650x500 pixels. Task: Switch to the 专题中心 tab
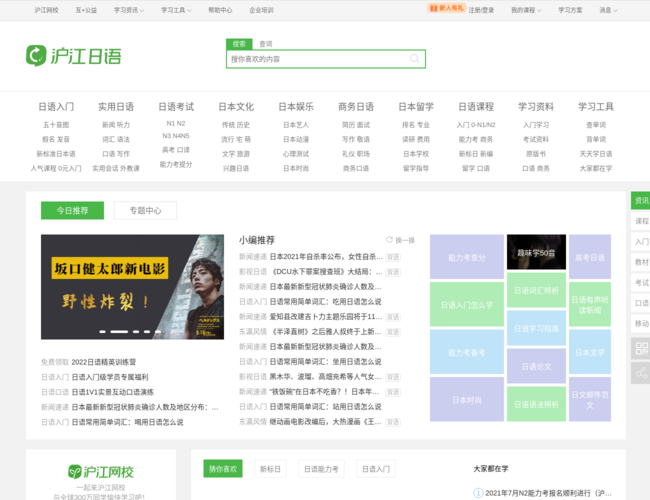[145, 210]
